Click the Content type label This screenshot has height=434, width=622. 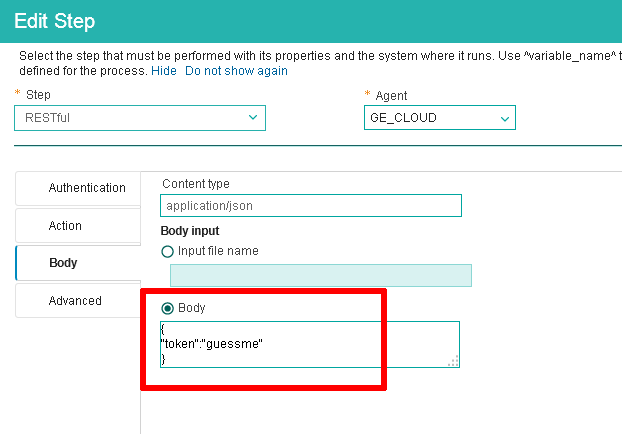click(195, 184)
